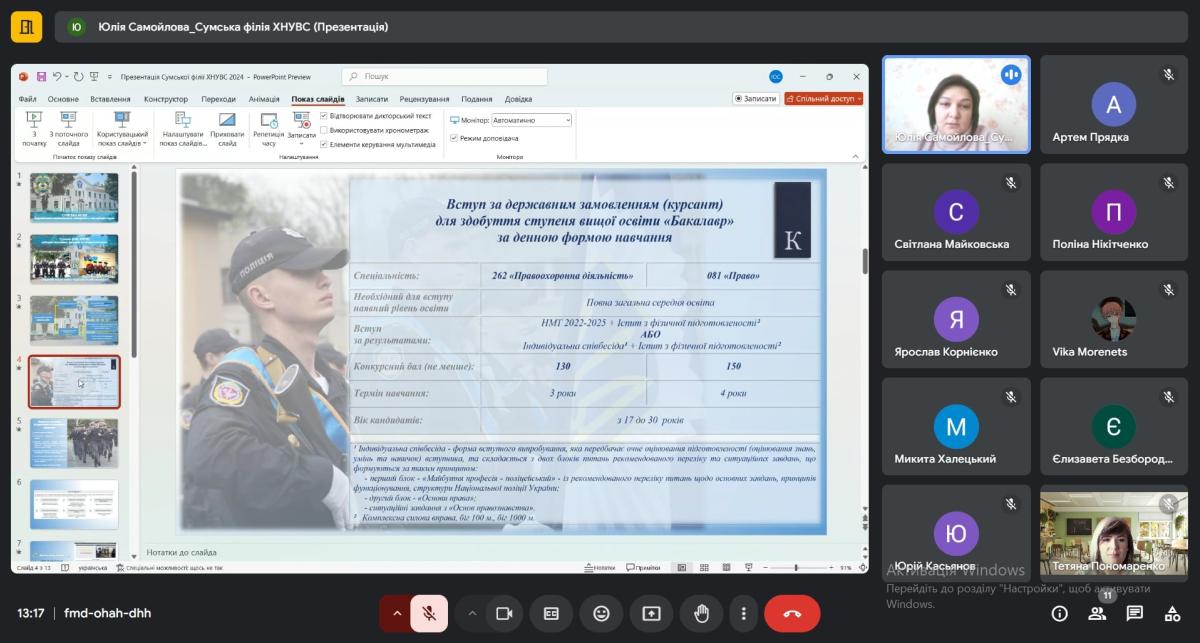Viewport: 1200px width, 643px height.
Task: Expand audio settings arrow beside microphone
Action: click(x=396, y=613)
